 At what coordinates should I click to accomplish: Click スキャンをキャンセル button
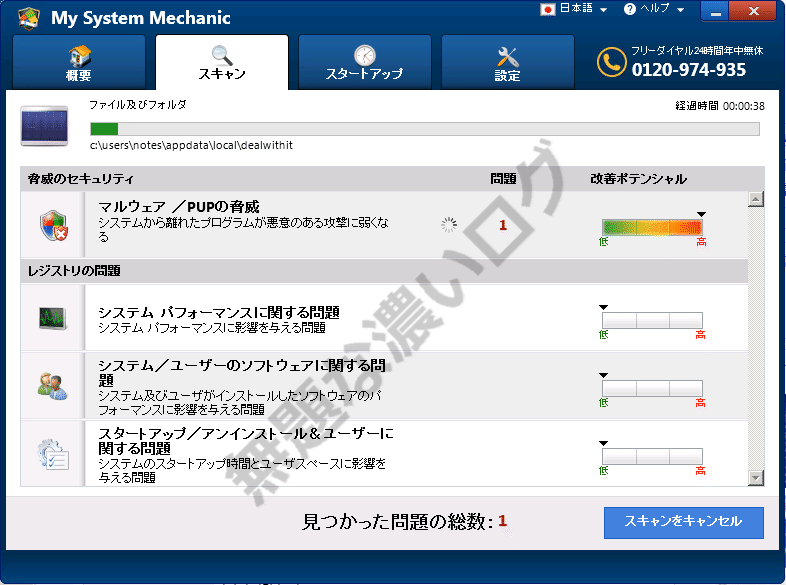tap(684, 522)
